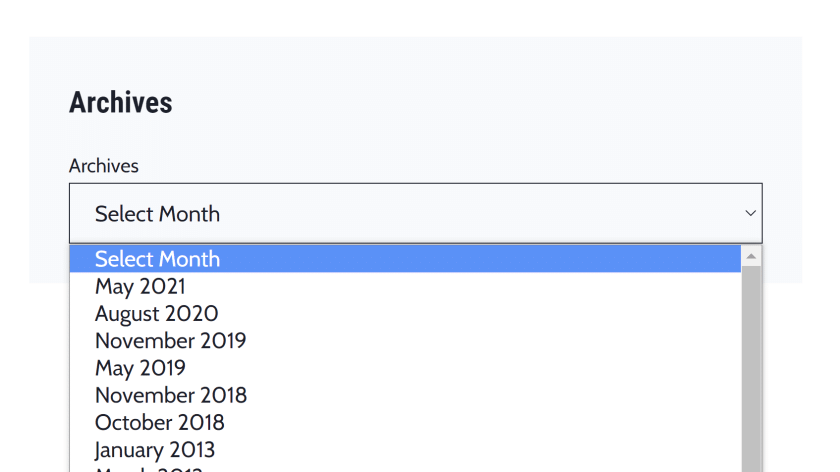The image size is (840, 472).
Task: Click the dropdown list scrollbar thumb
Action: [751, 370]
